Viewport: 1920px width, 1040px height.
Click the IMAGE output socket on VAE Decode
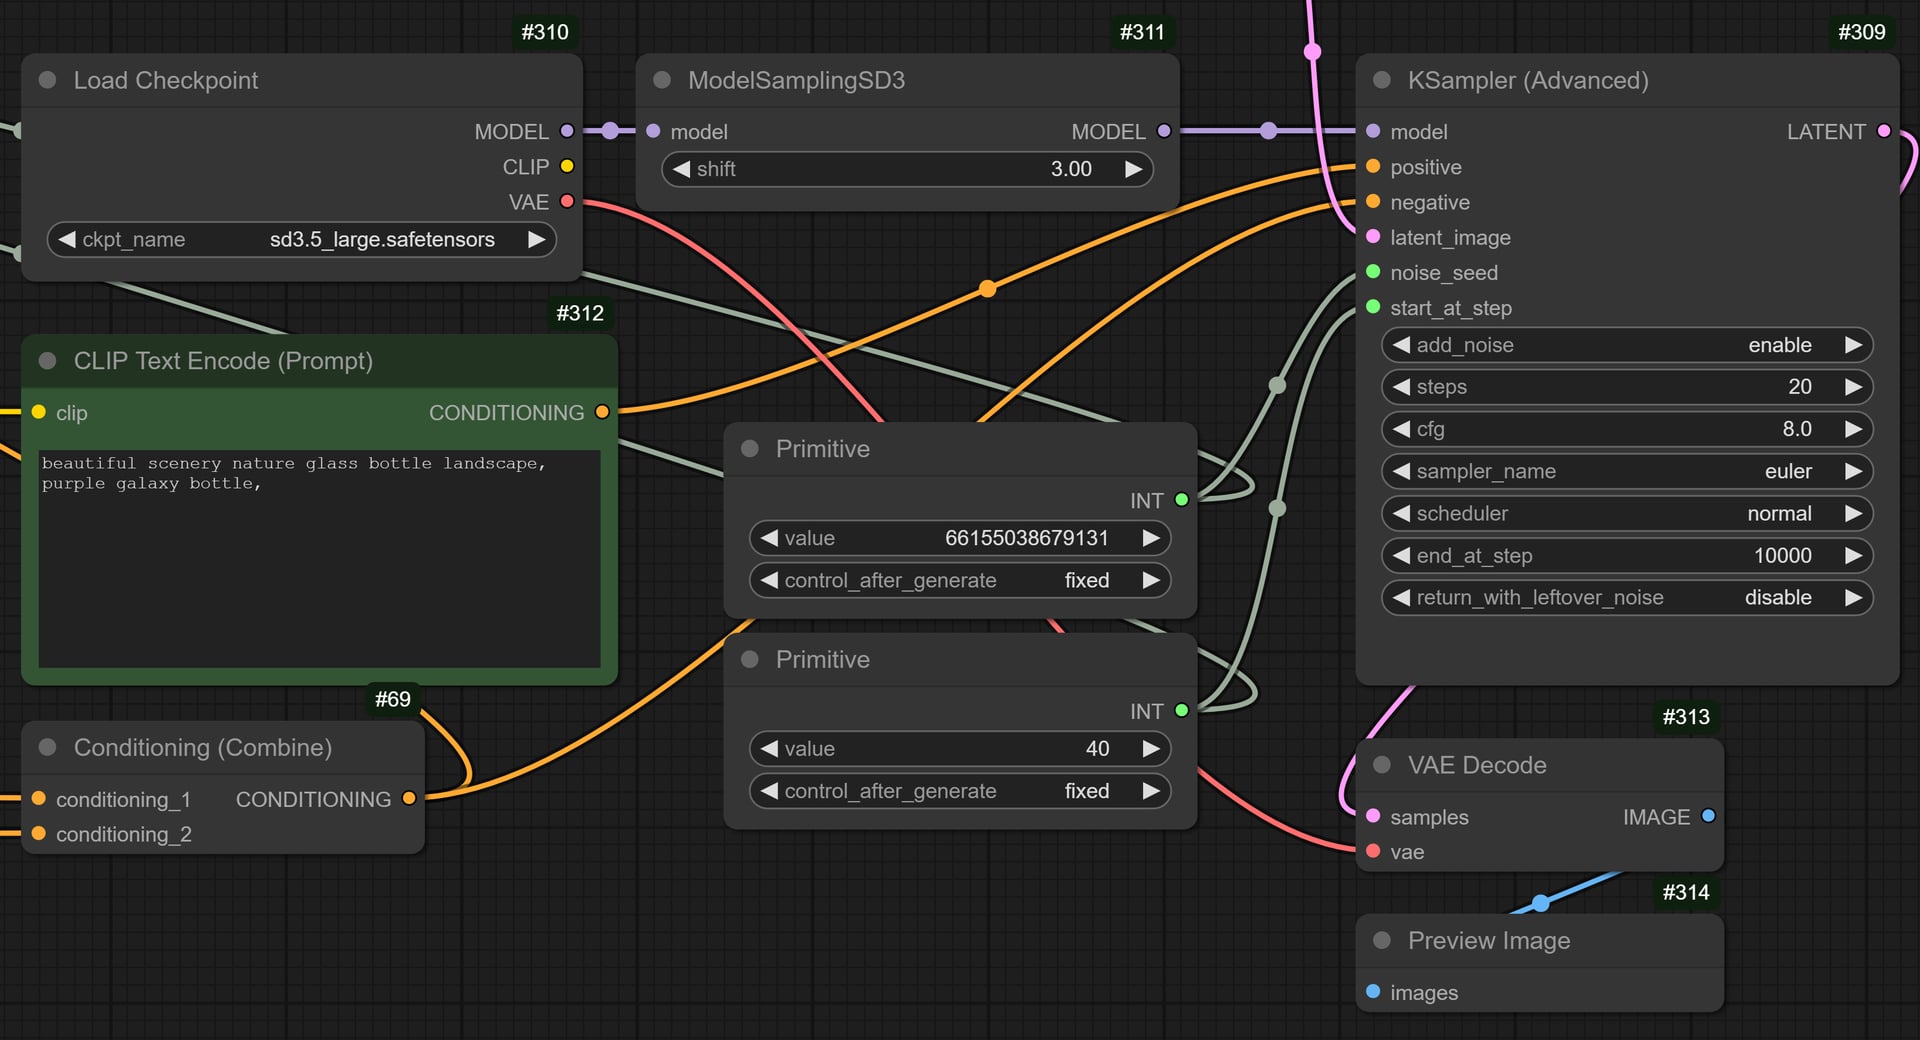(x=1708, y=816)
